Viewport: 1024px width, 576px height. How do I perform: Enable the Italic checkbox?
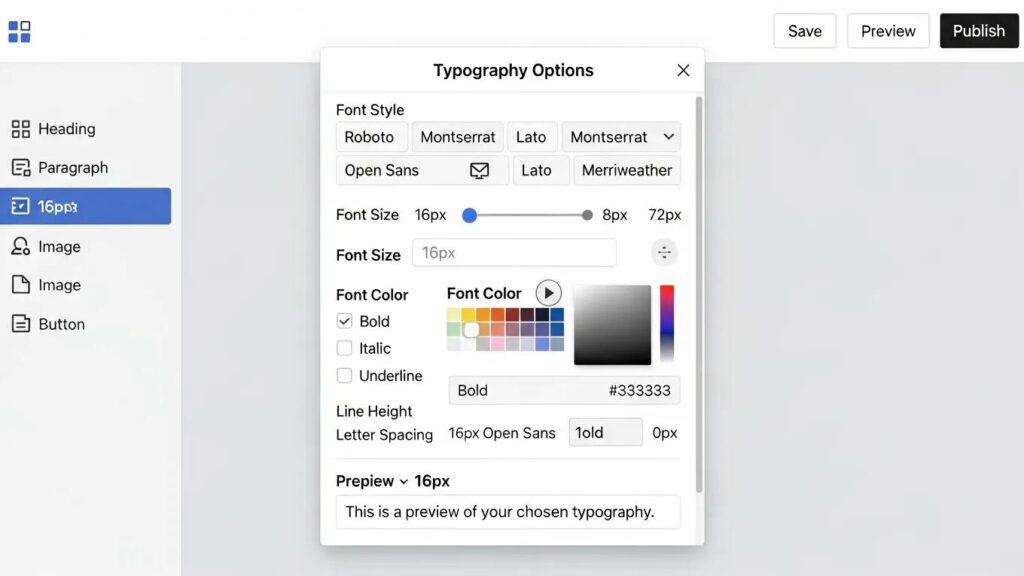(x=344, y=348)
